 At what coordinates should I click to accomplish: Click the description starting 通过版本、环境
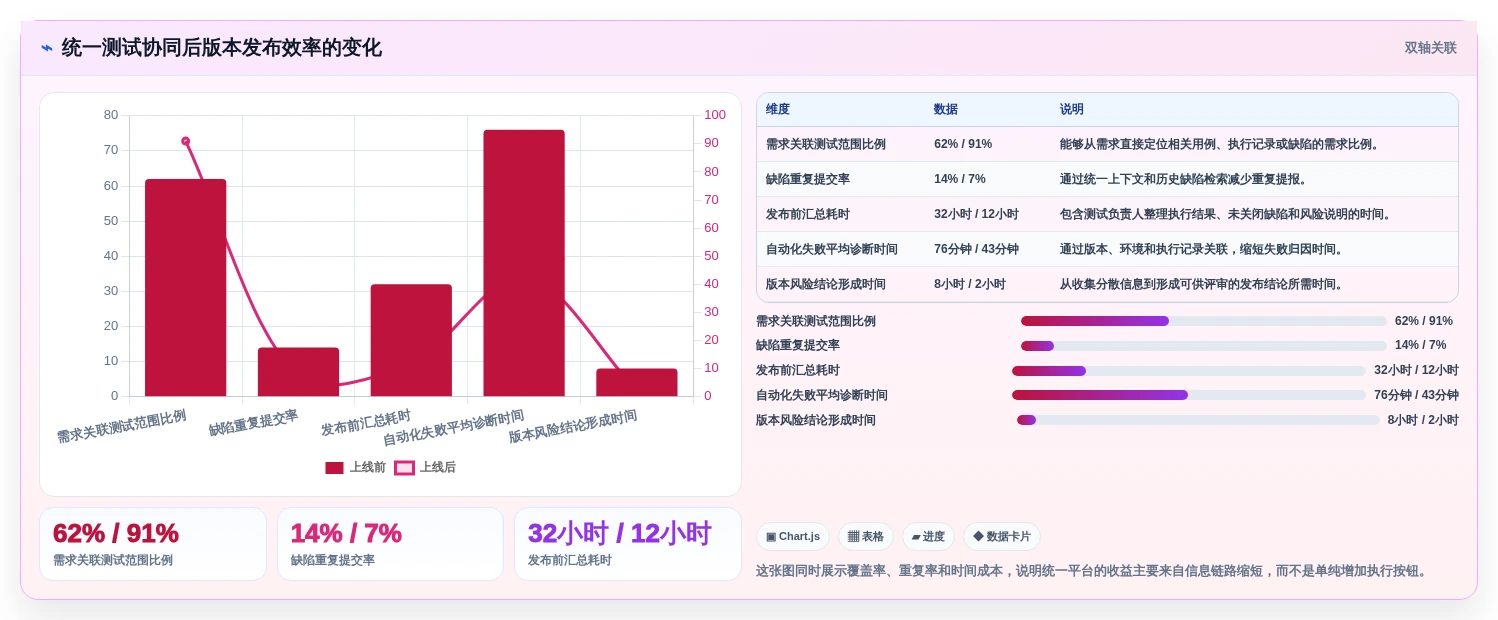pyautogui.click(x=1204, y=249)
